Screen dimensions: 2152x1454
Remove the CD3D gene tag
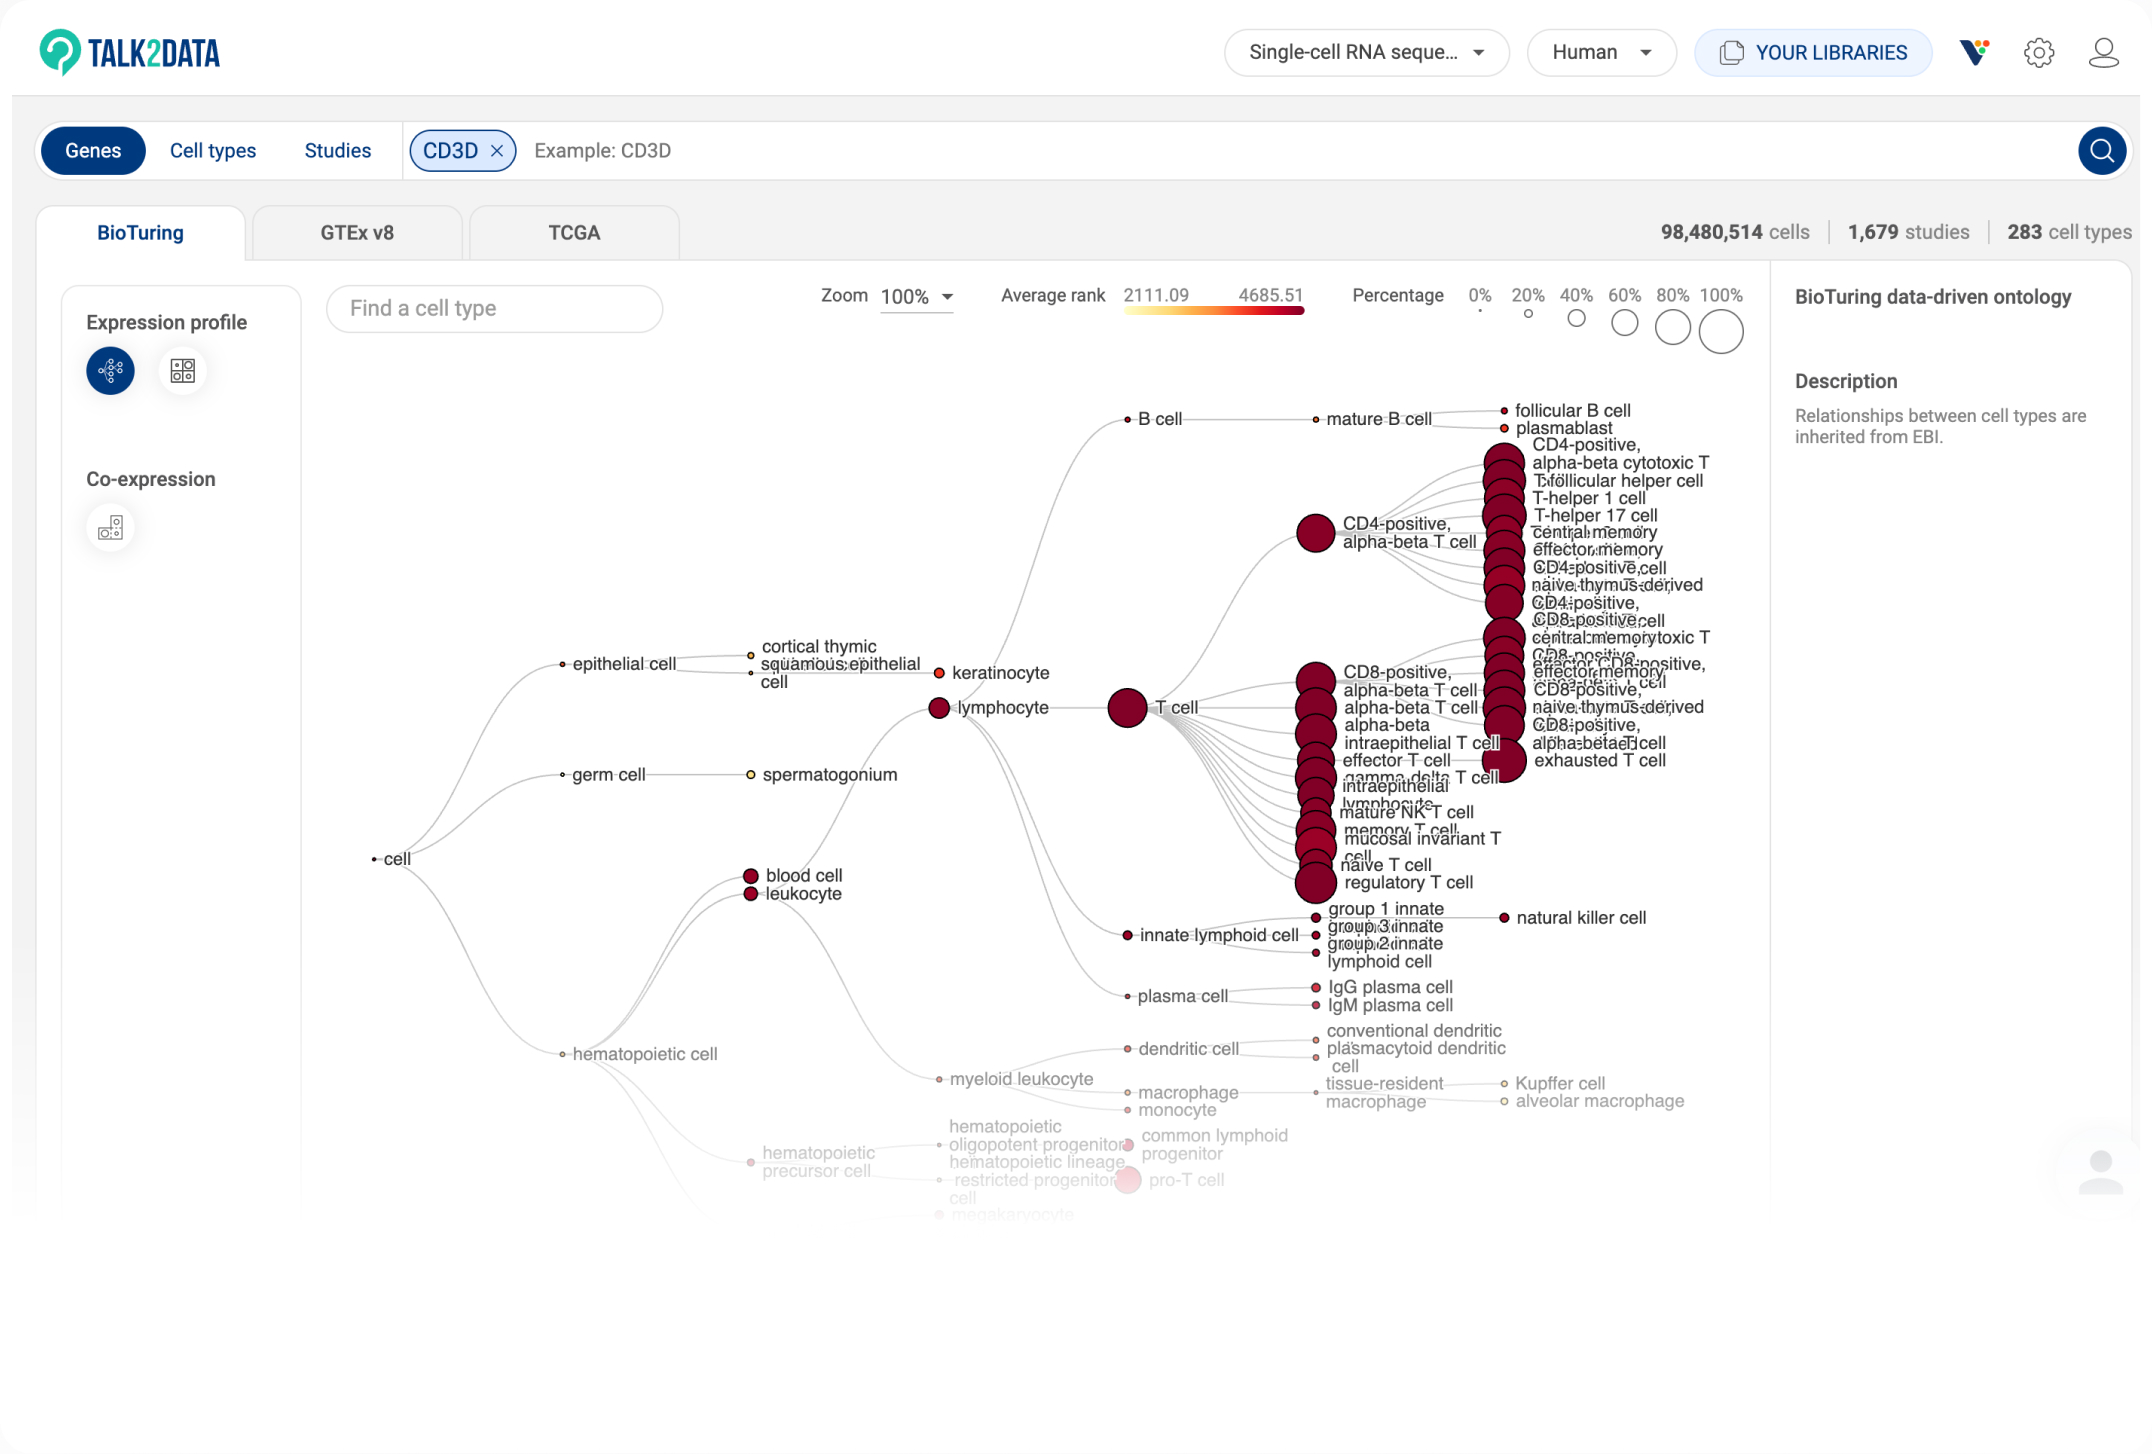click(x=497, y=151)
